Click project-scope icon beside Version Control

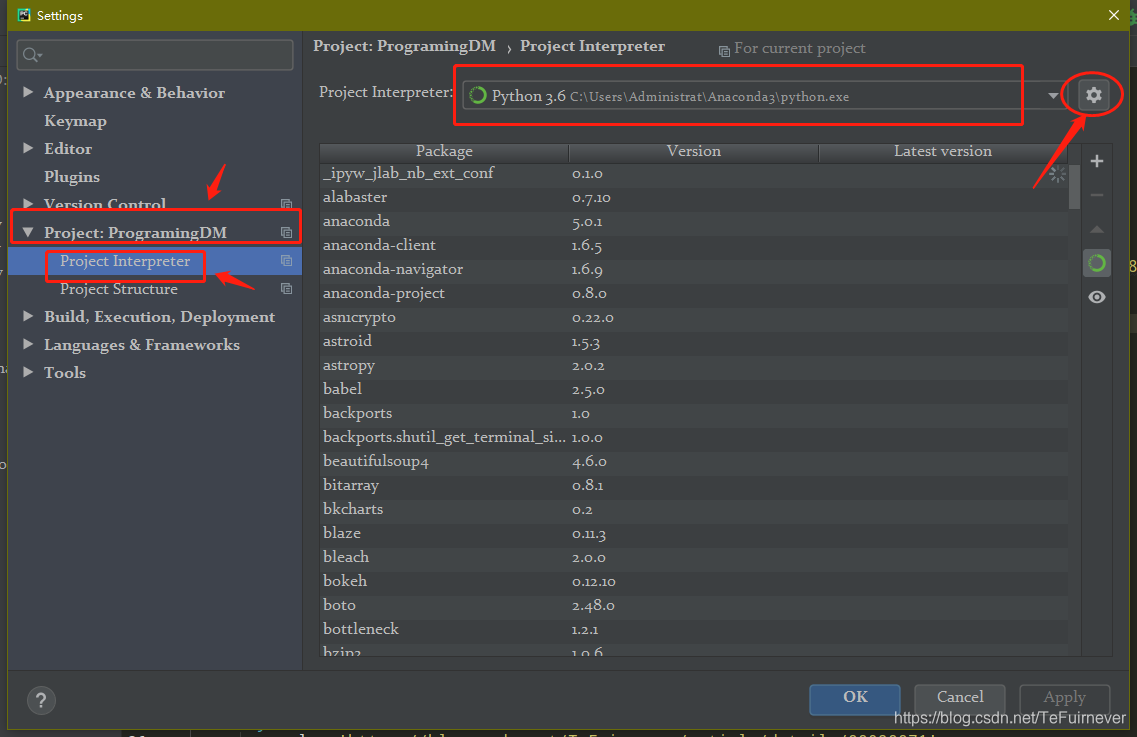pos(286,205)
